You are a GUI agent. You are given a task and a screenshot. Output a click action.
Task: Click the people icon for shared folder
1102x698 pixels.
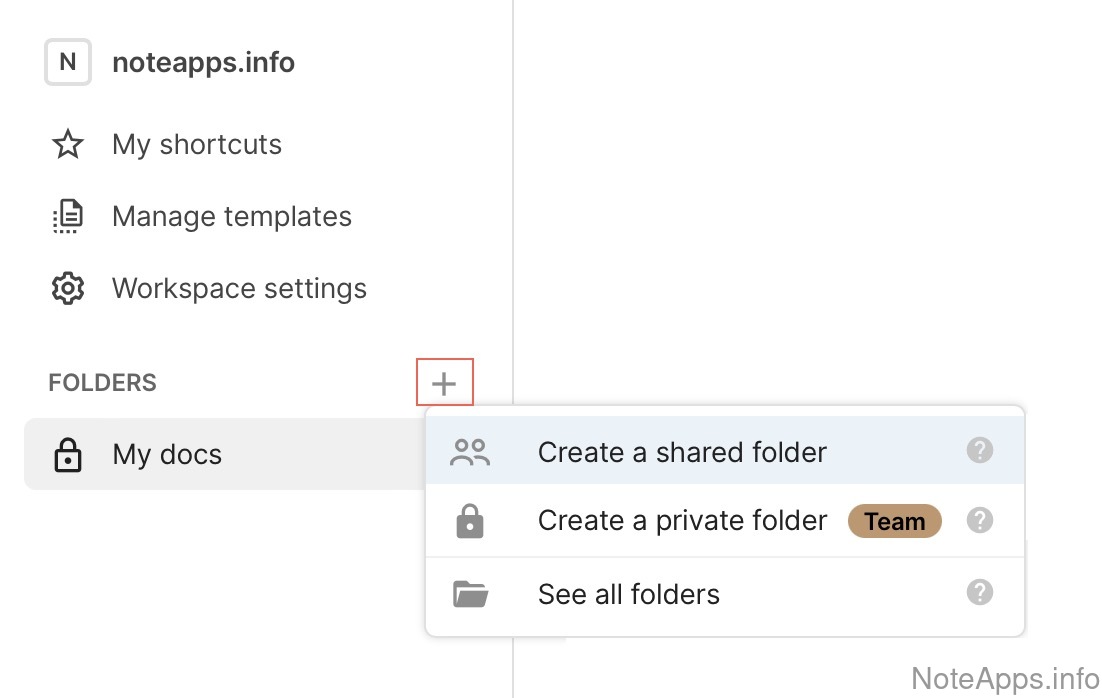[x=470, y=453]
